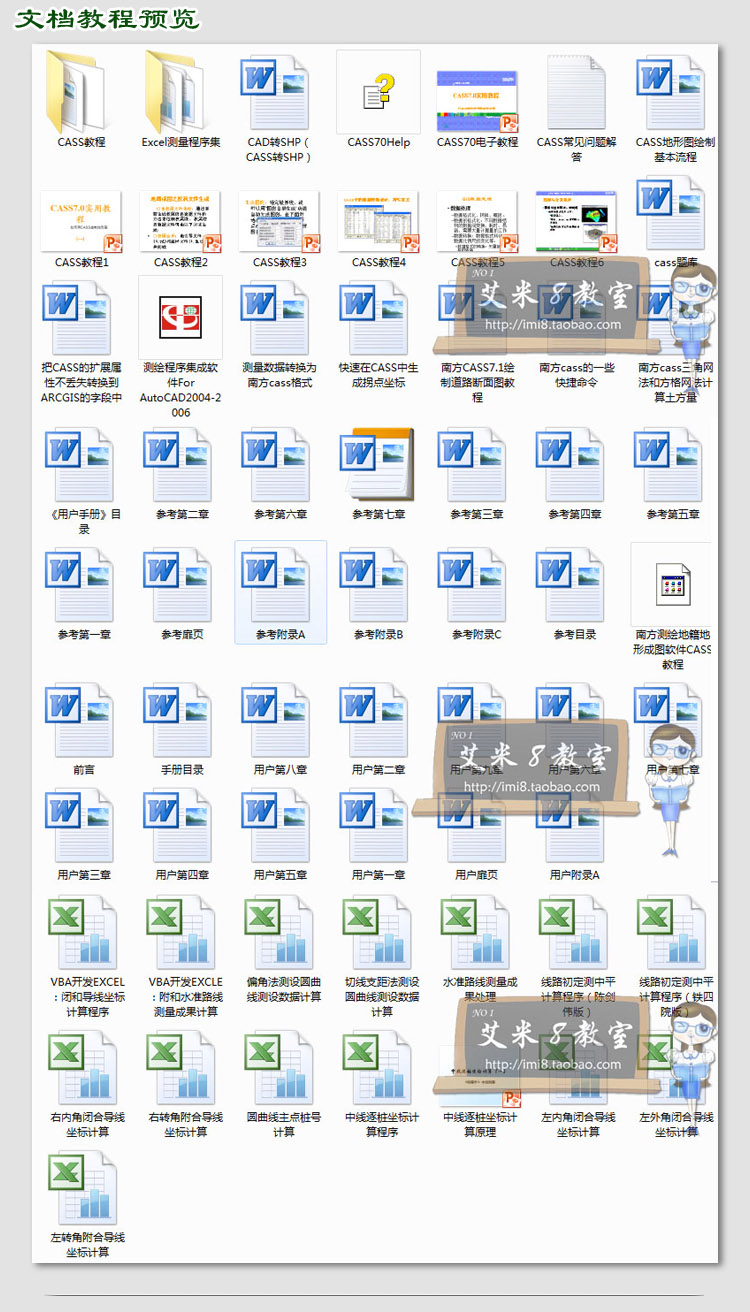Image resolution: width=750 pixels, height=1312 pixels.
Task: Click the highlighted 参考附录A document icon
Action: (277, 587)
